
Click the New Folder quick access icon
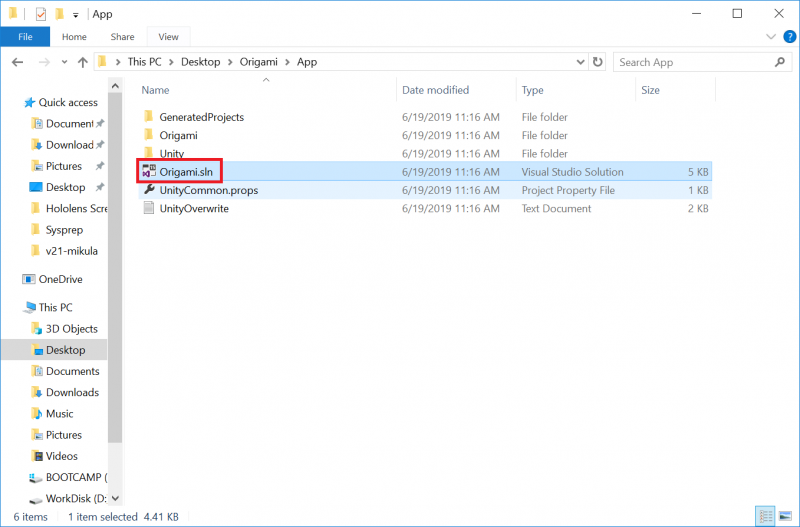point(59,14)
